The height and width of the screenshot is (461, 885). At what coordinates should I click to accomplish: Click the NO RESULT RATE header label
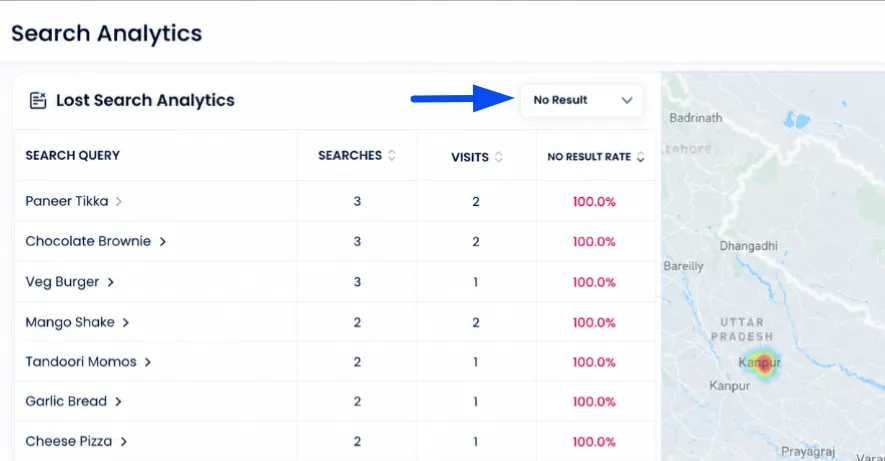(589, 157)
